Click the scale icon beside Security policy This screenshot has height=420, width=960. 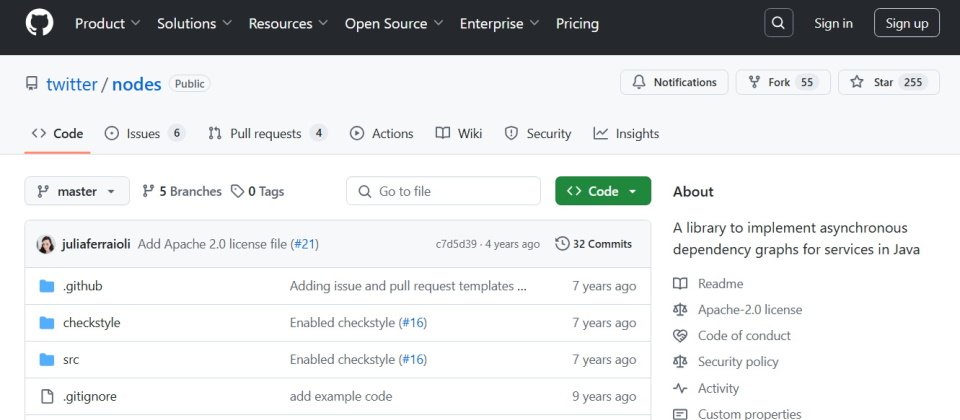(x=680, y=362)
